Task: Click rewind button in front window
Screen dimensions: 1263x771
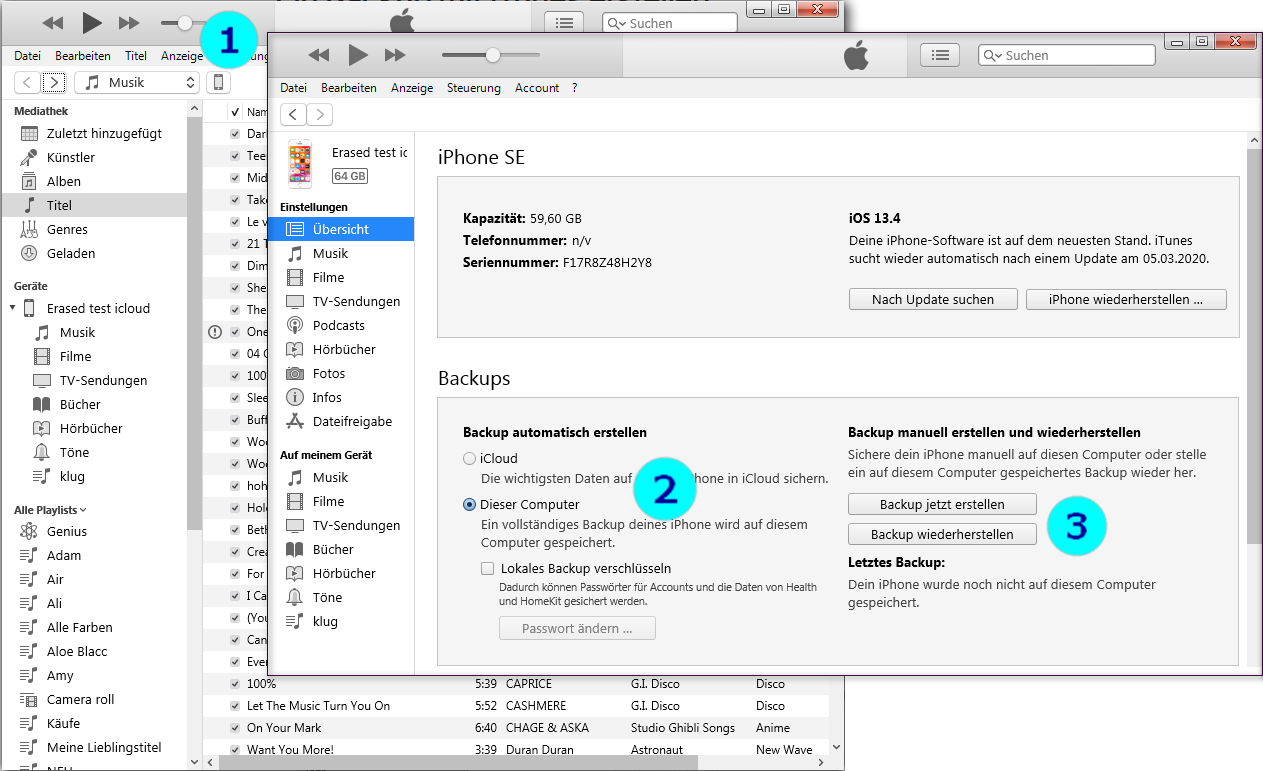Action: coord(319,55)
